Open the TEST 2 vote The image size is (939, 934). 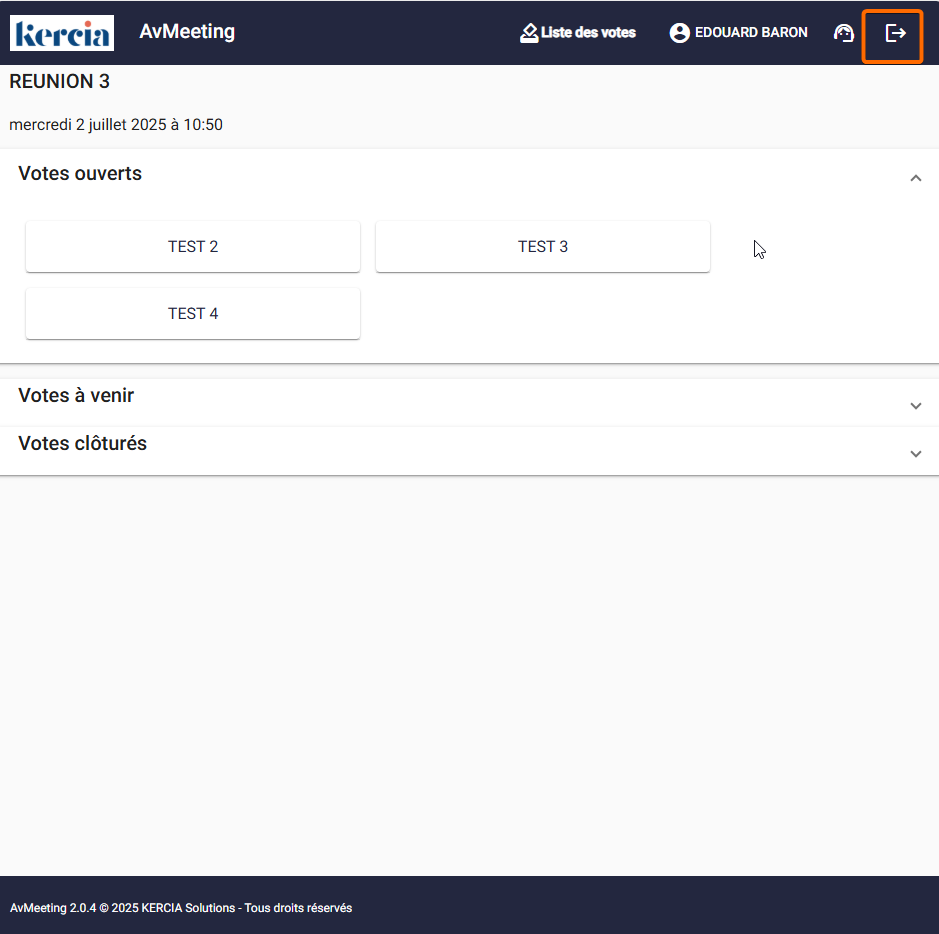[193, 247]
